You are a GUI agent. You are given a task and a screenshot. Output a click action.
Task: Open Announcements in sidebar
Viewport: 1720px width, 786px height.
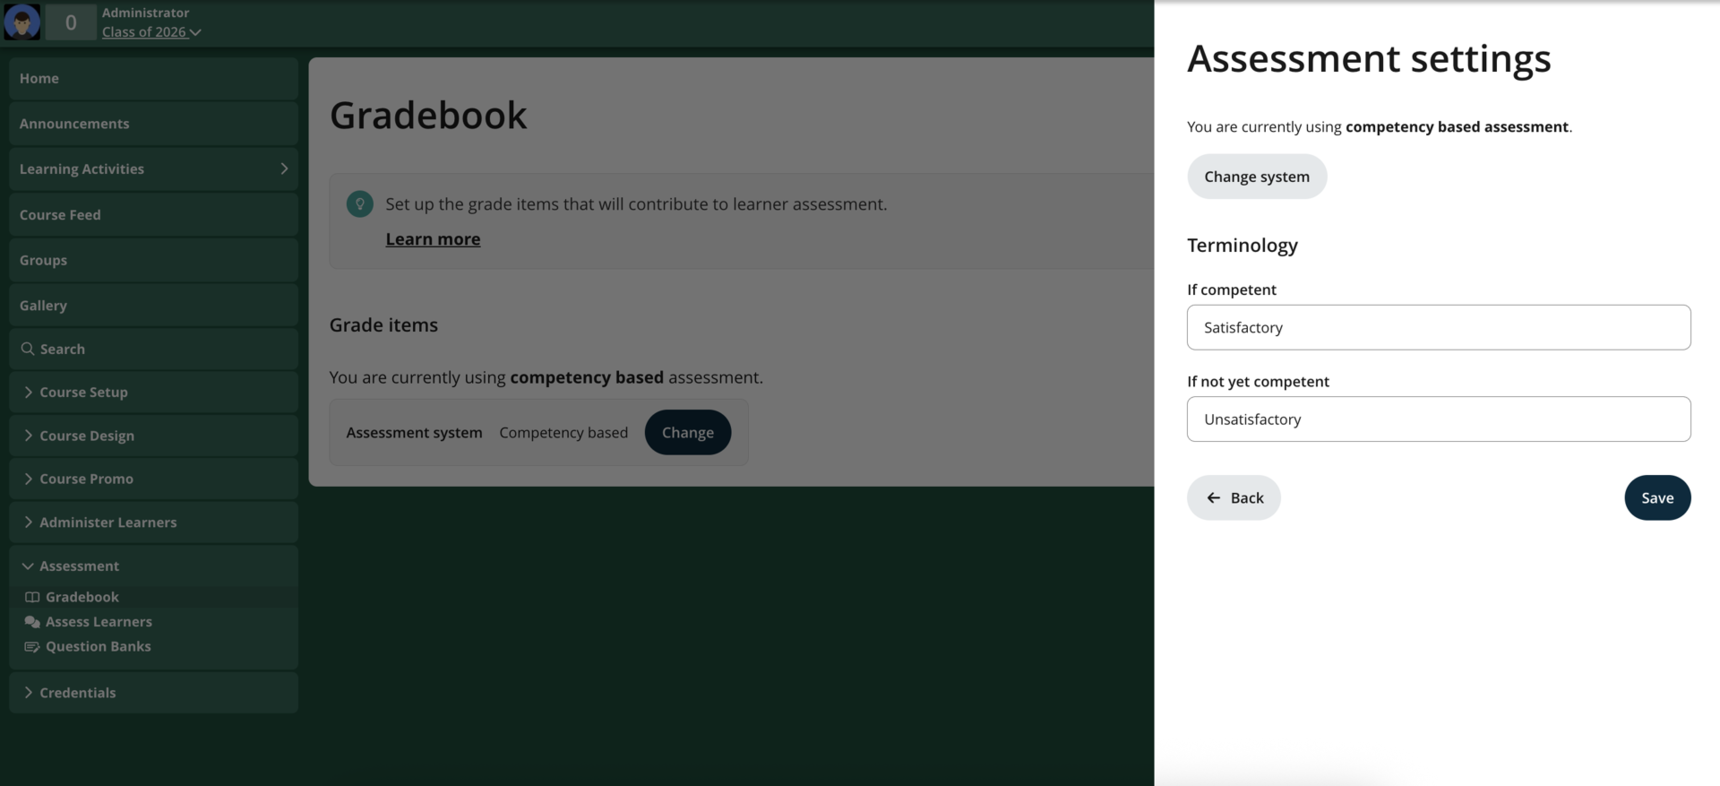pyautogui.click(x=154, y=124)
